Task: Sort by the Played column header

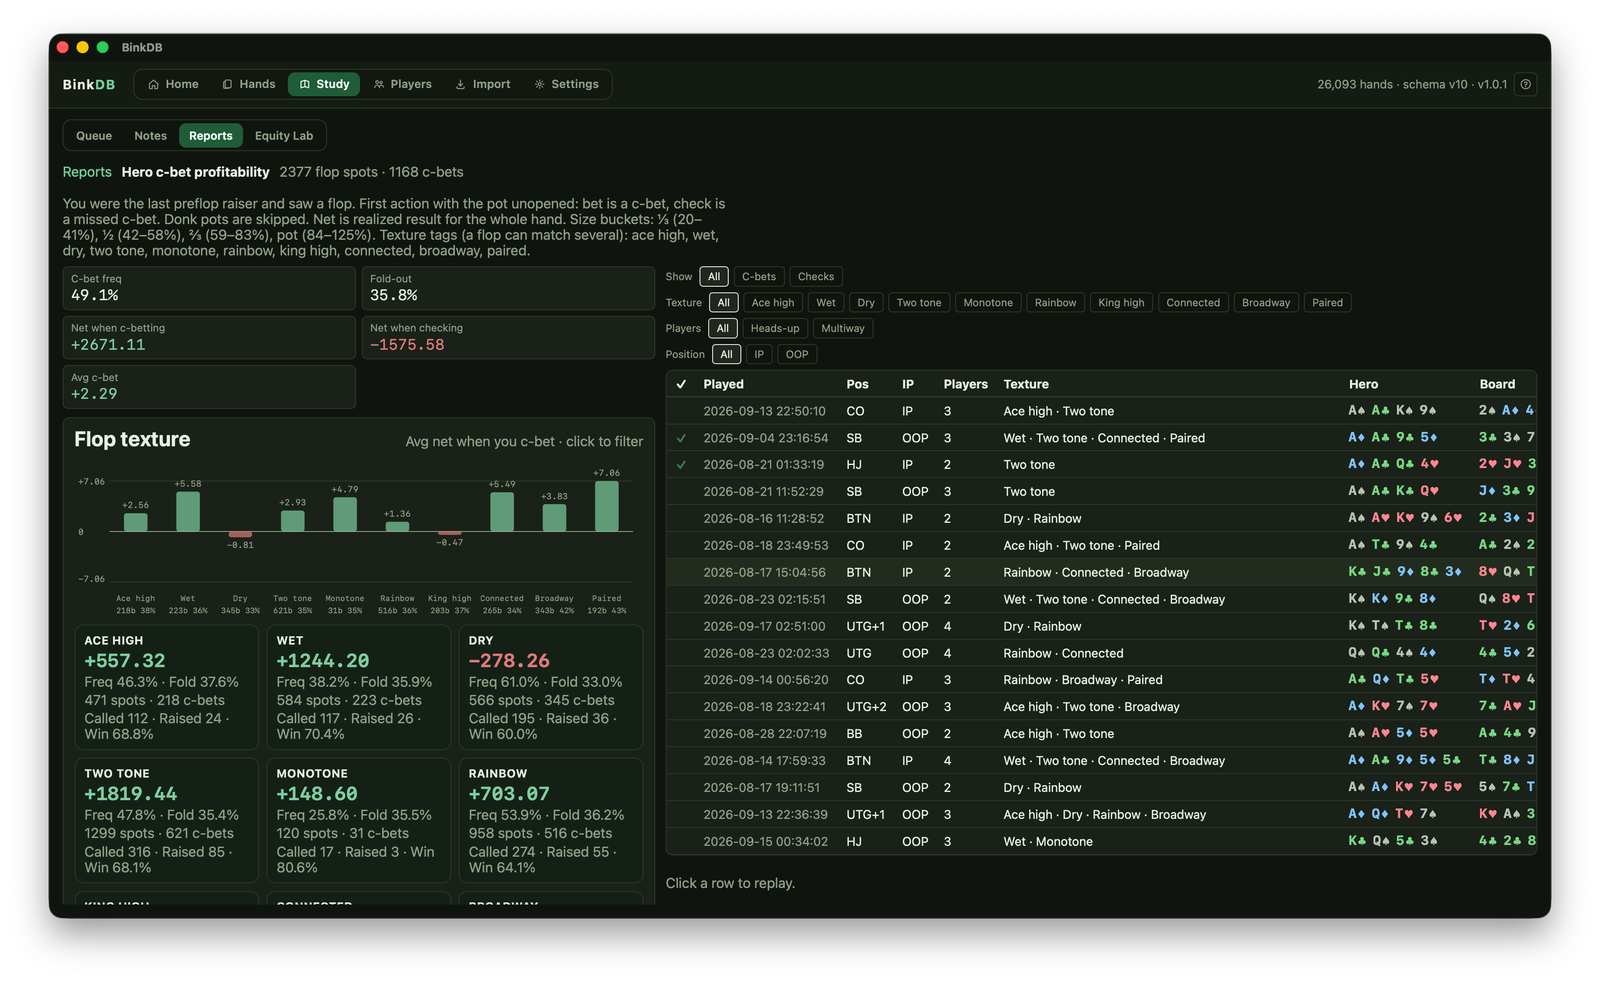Action: click(723, 384)
